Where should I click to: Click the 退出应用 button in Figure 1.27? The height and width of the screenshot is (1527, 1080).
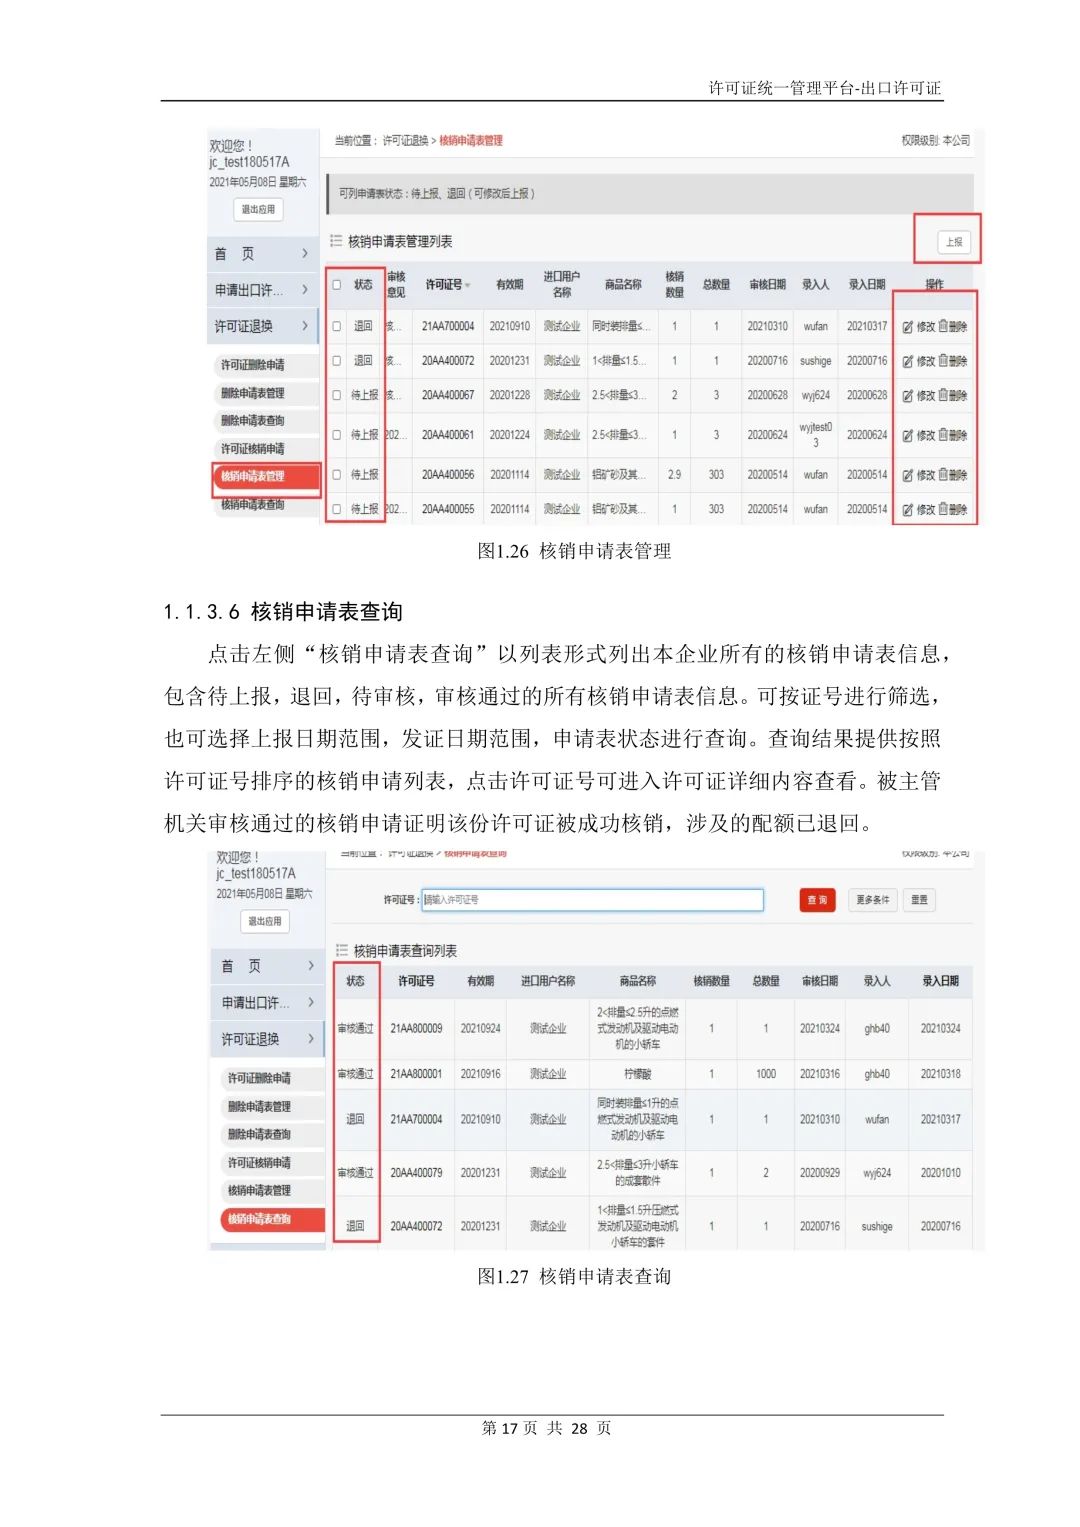click(265, 921)
